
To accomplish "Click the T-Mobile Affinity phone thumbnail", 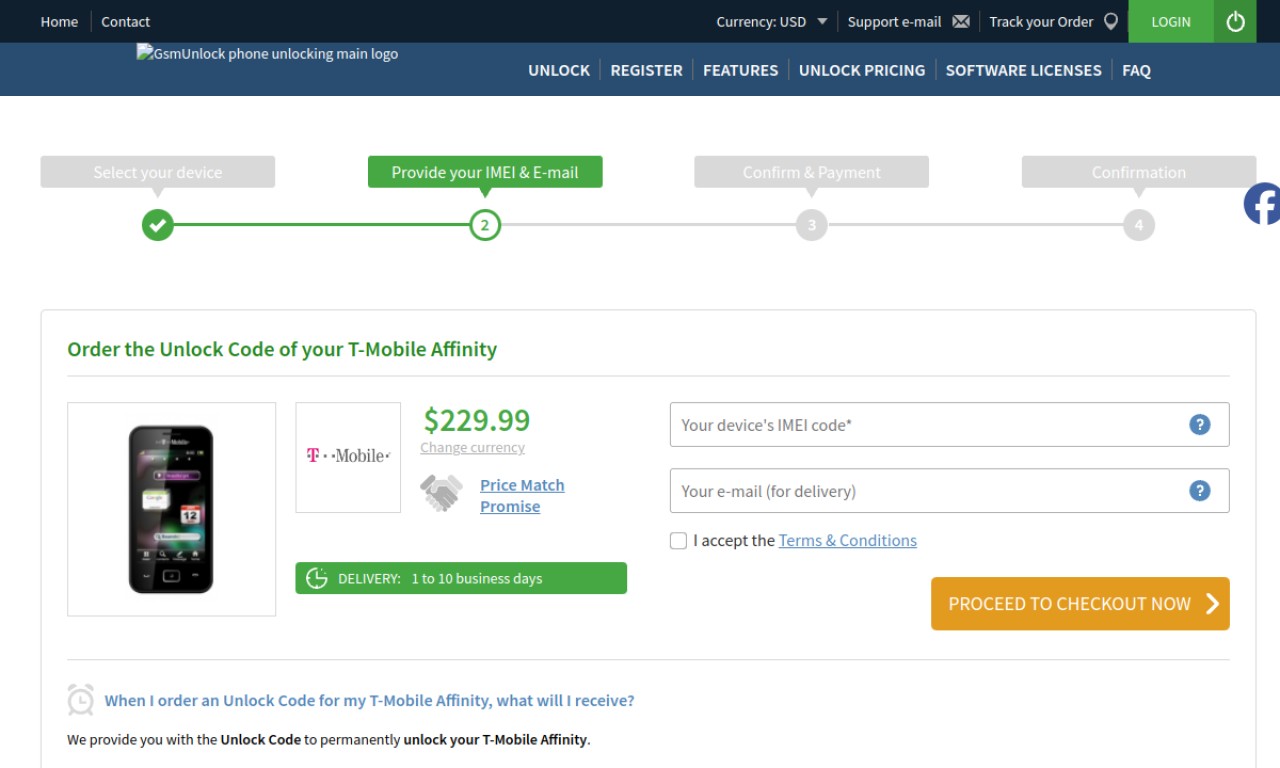I will [x=171, y=509].
